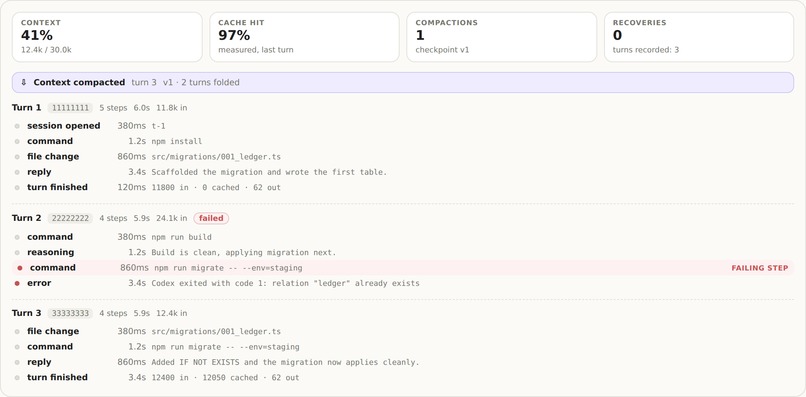The height and width of the screenshot is (397, 806).
Task: Click the Turn 2 id badge 22222222
Action: (70, 218)
